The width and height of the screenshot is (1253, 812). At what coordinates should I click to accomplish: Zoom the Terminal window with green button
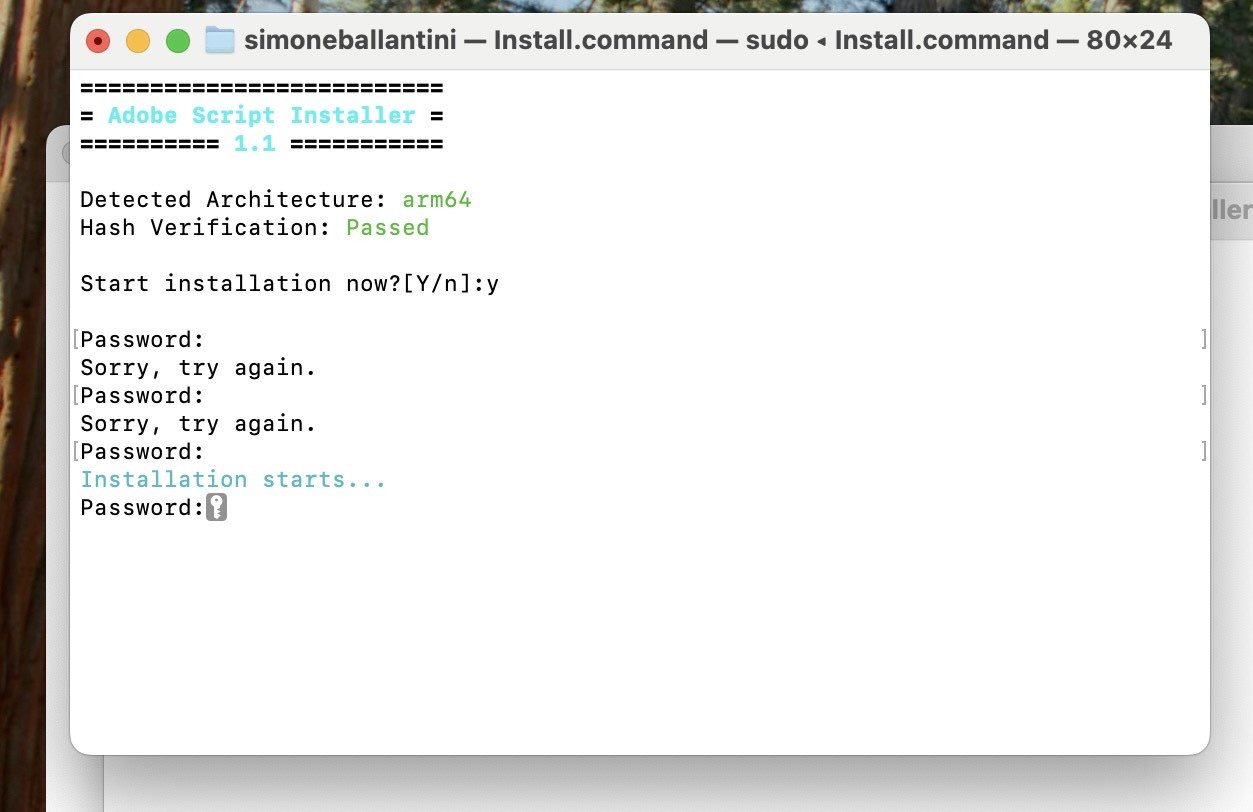tap(178, 41)
